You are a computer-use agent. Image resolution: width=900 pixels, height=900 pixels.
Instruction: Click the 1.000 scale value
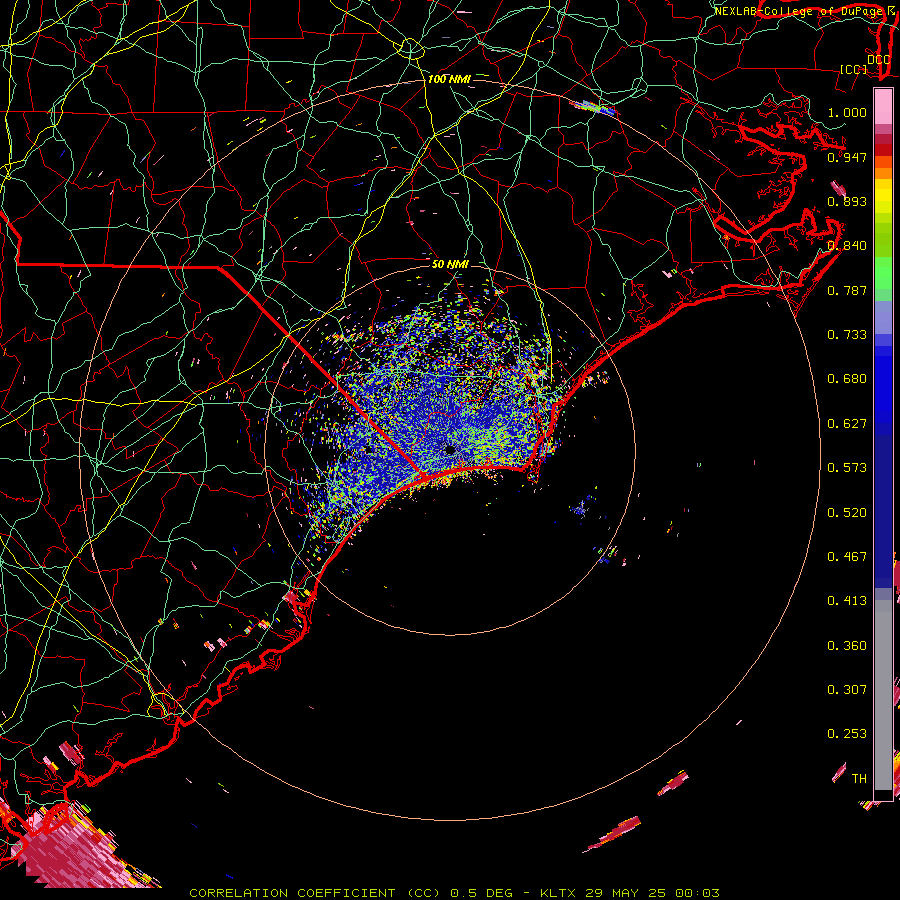click(x=847, y=112)
